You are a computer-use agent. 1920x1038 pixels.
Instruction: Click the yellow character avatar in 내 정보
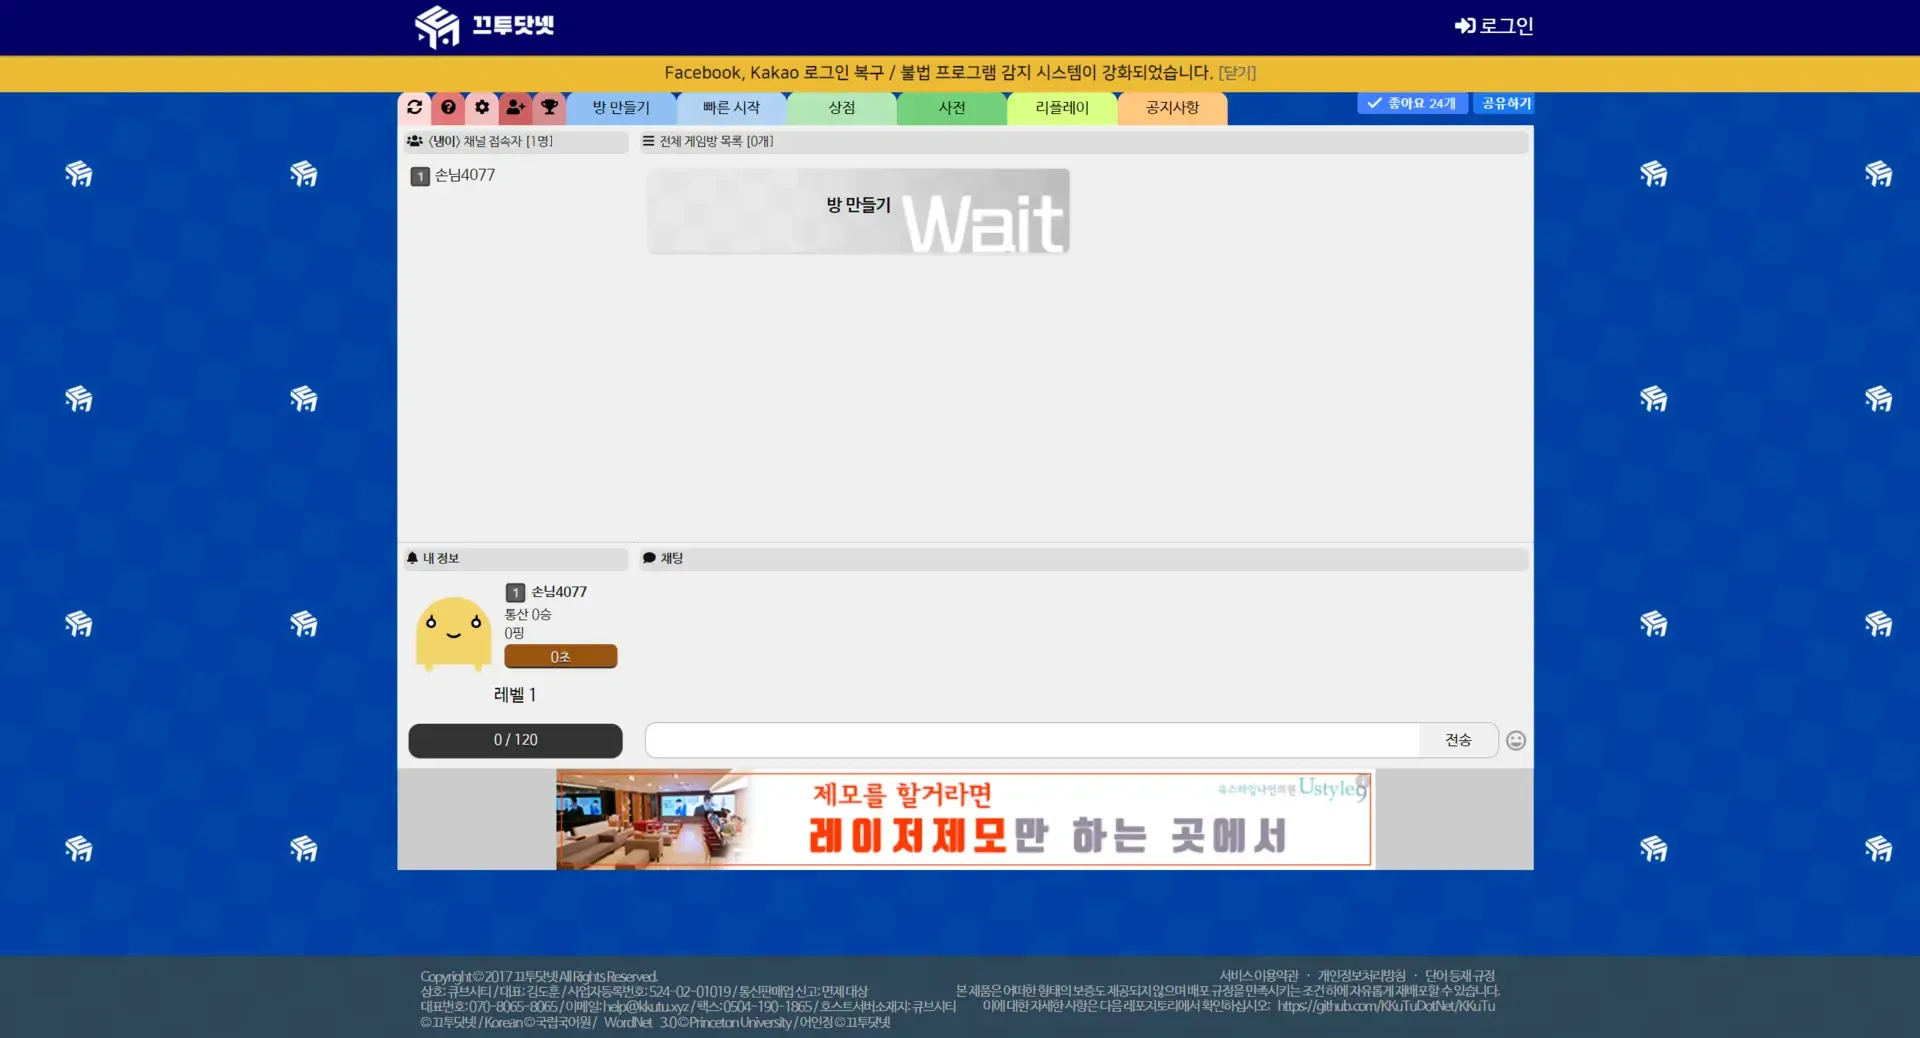coord(453,634)
